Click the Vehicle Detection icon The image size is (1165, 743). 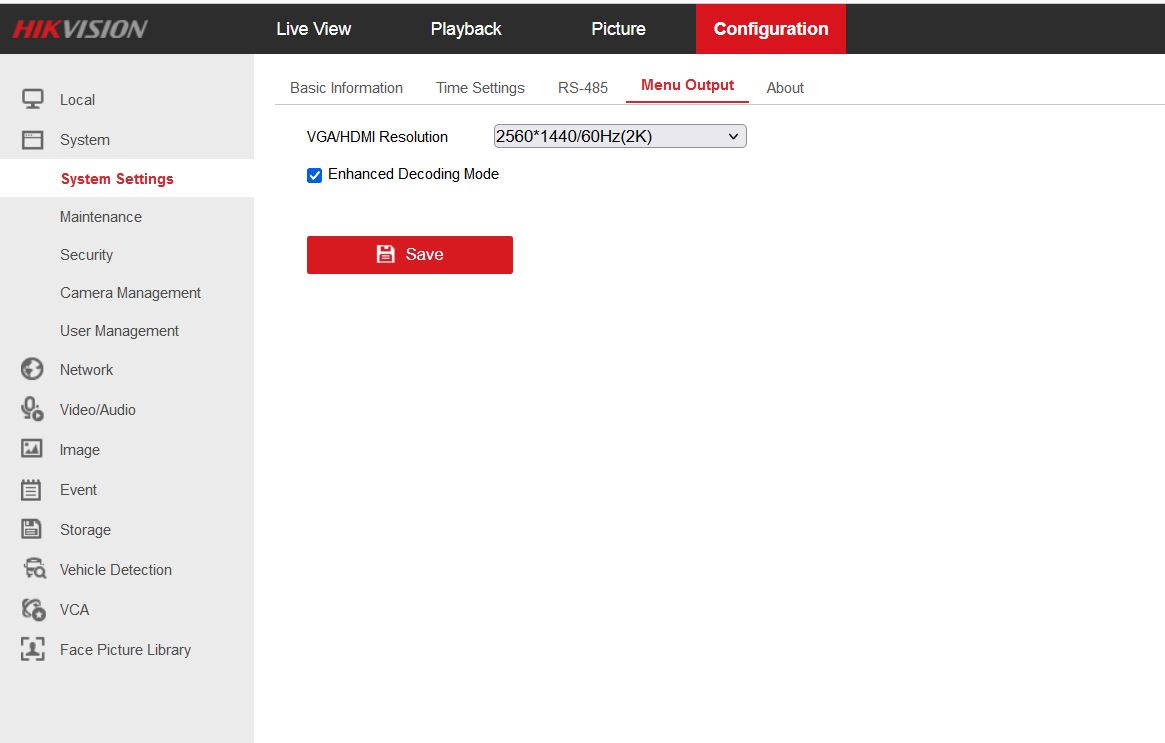click(34, 569)
